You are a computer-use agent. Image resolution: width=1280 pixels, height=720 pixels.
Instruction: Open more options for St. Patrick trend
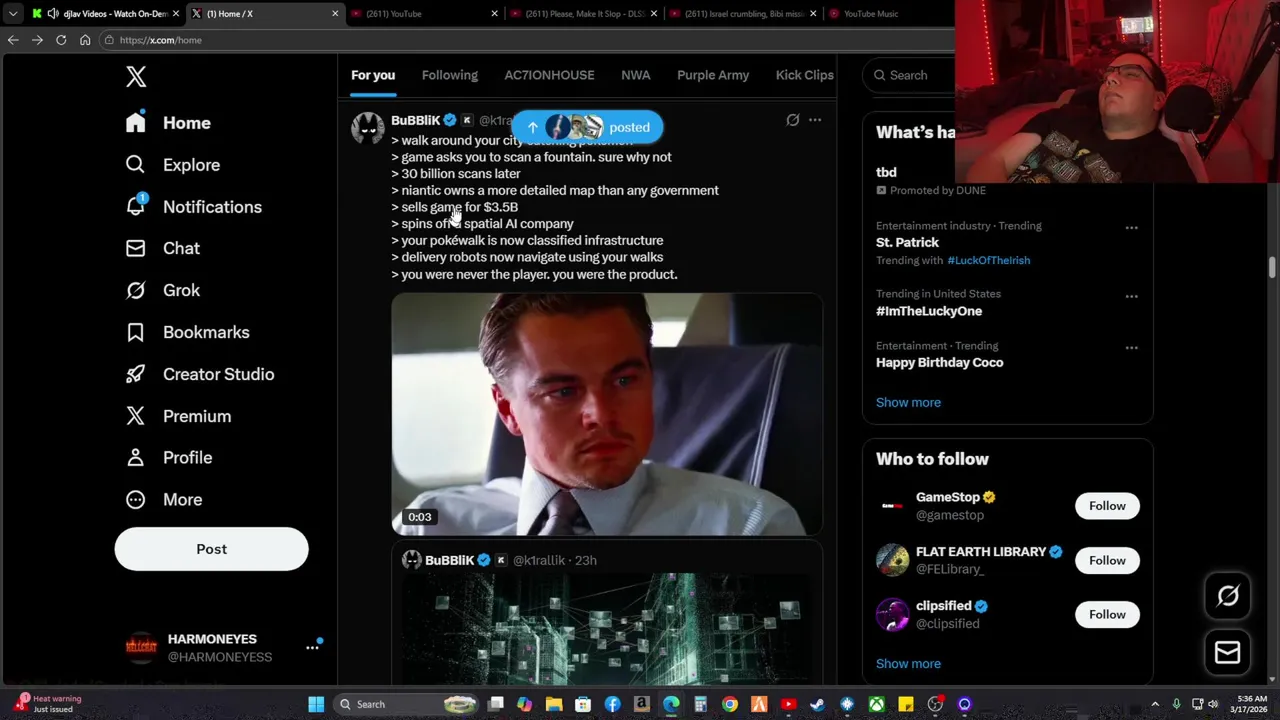tap(1131, 228)
